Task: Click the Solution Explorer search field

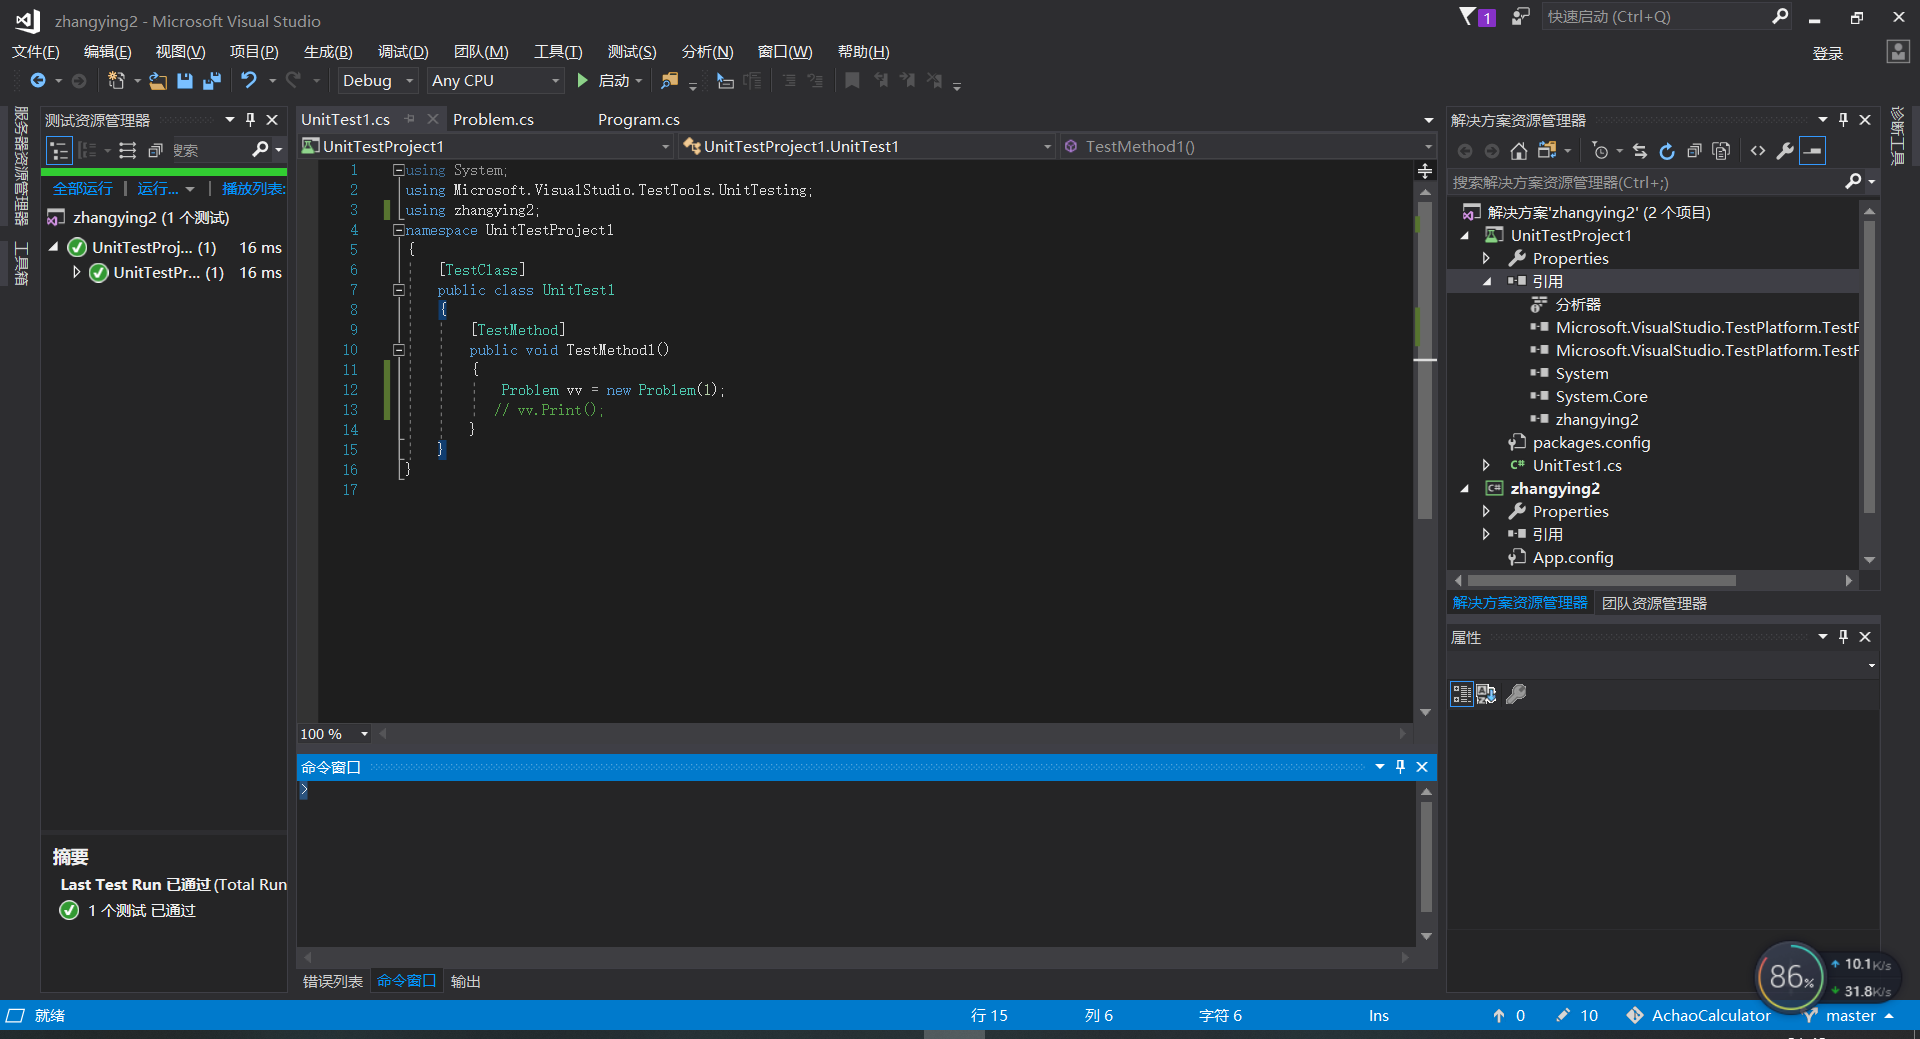Action: point(1646,182)
